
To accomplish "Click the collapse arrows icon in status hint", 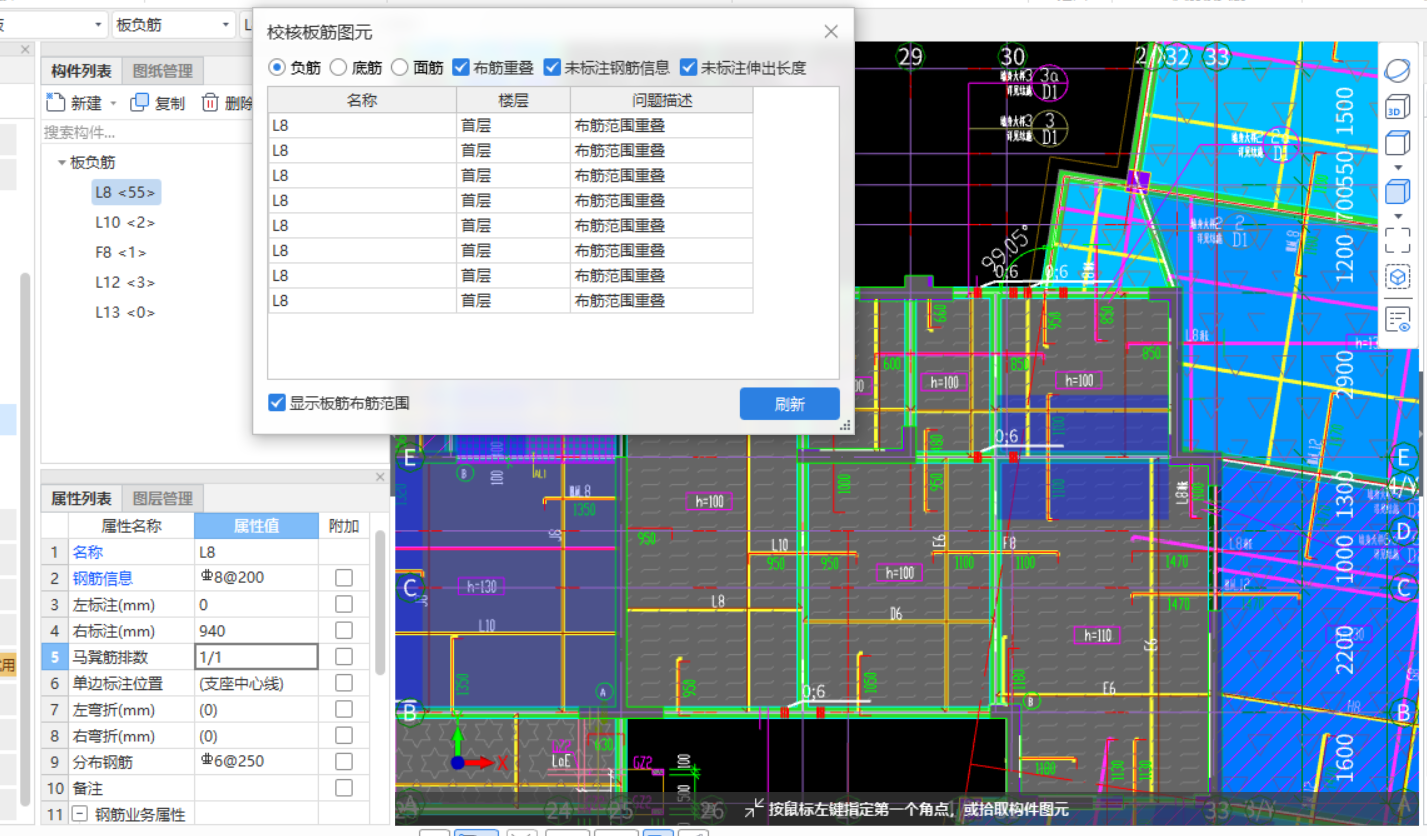I will (x=754, y=808).
